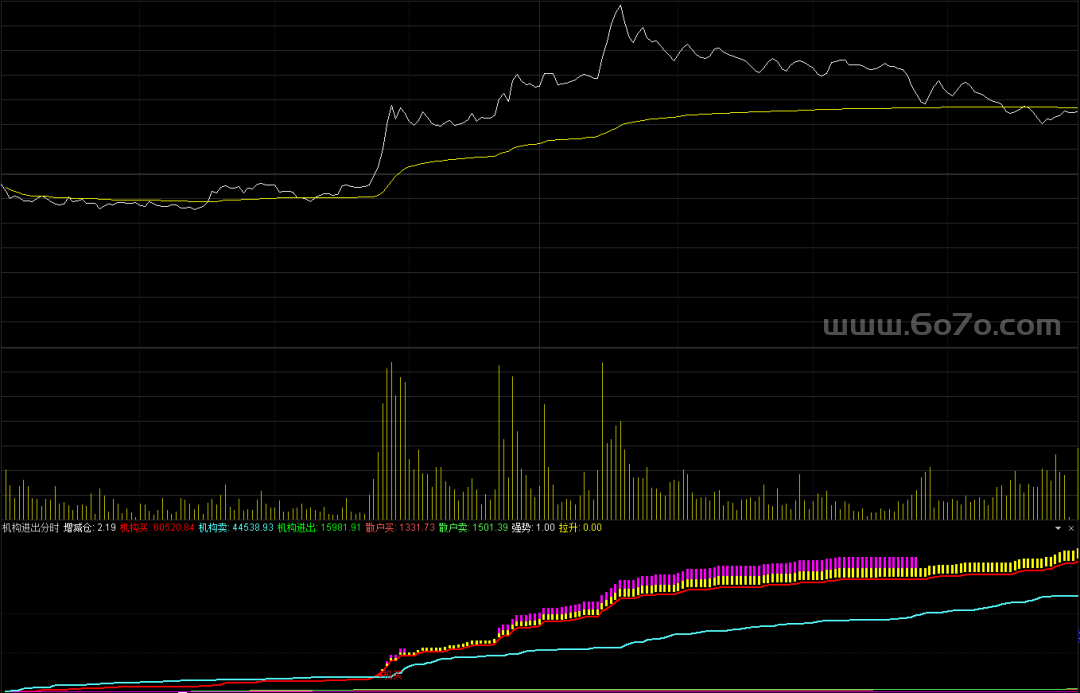Open the indicator panel dropdown arrow
1080x693 pixels.
(1059, 527)
